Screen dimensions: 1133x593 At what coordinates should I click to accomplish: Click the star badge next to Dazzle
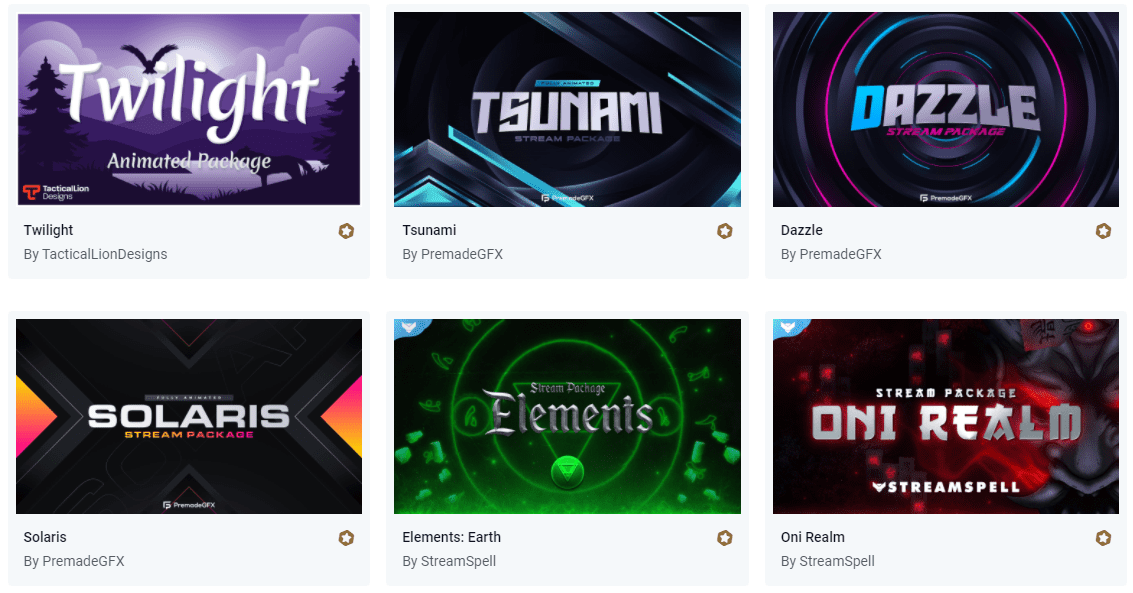[x=1103, y=231]
